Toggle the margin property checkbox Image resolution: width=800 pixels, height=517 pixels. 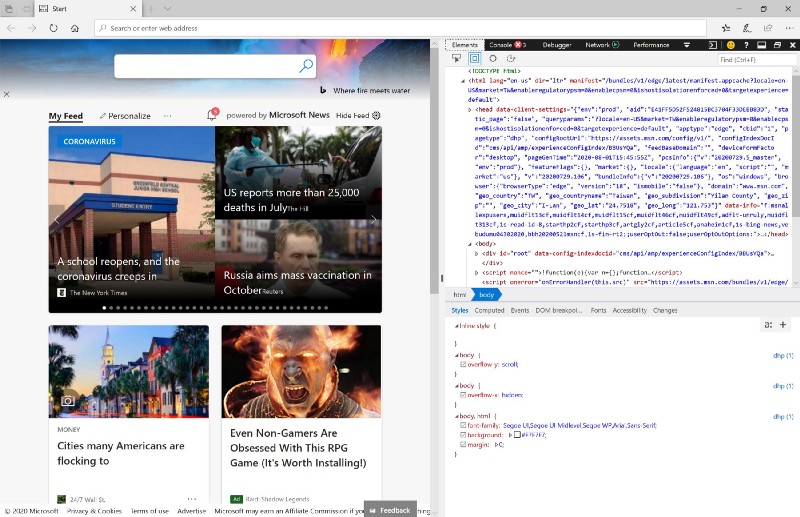tap(463, 444)
